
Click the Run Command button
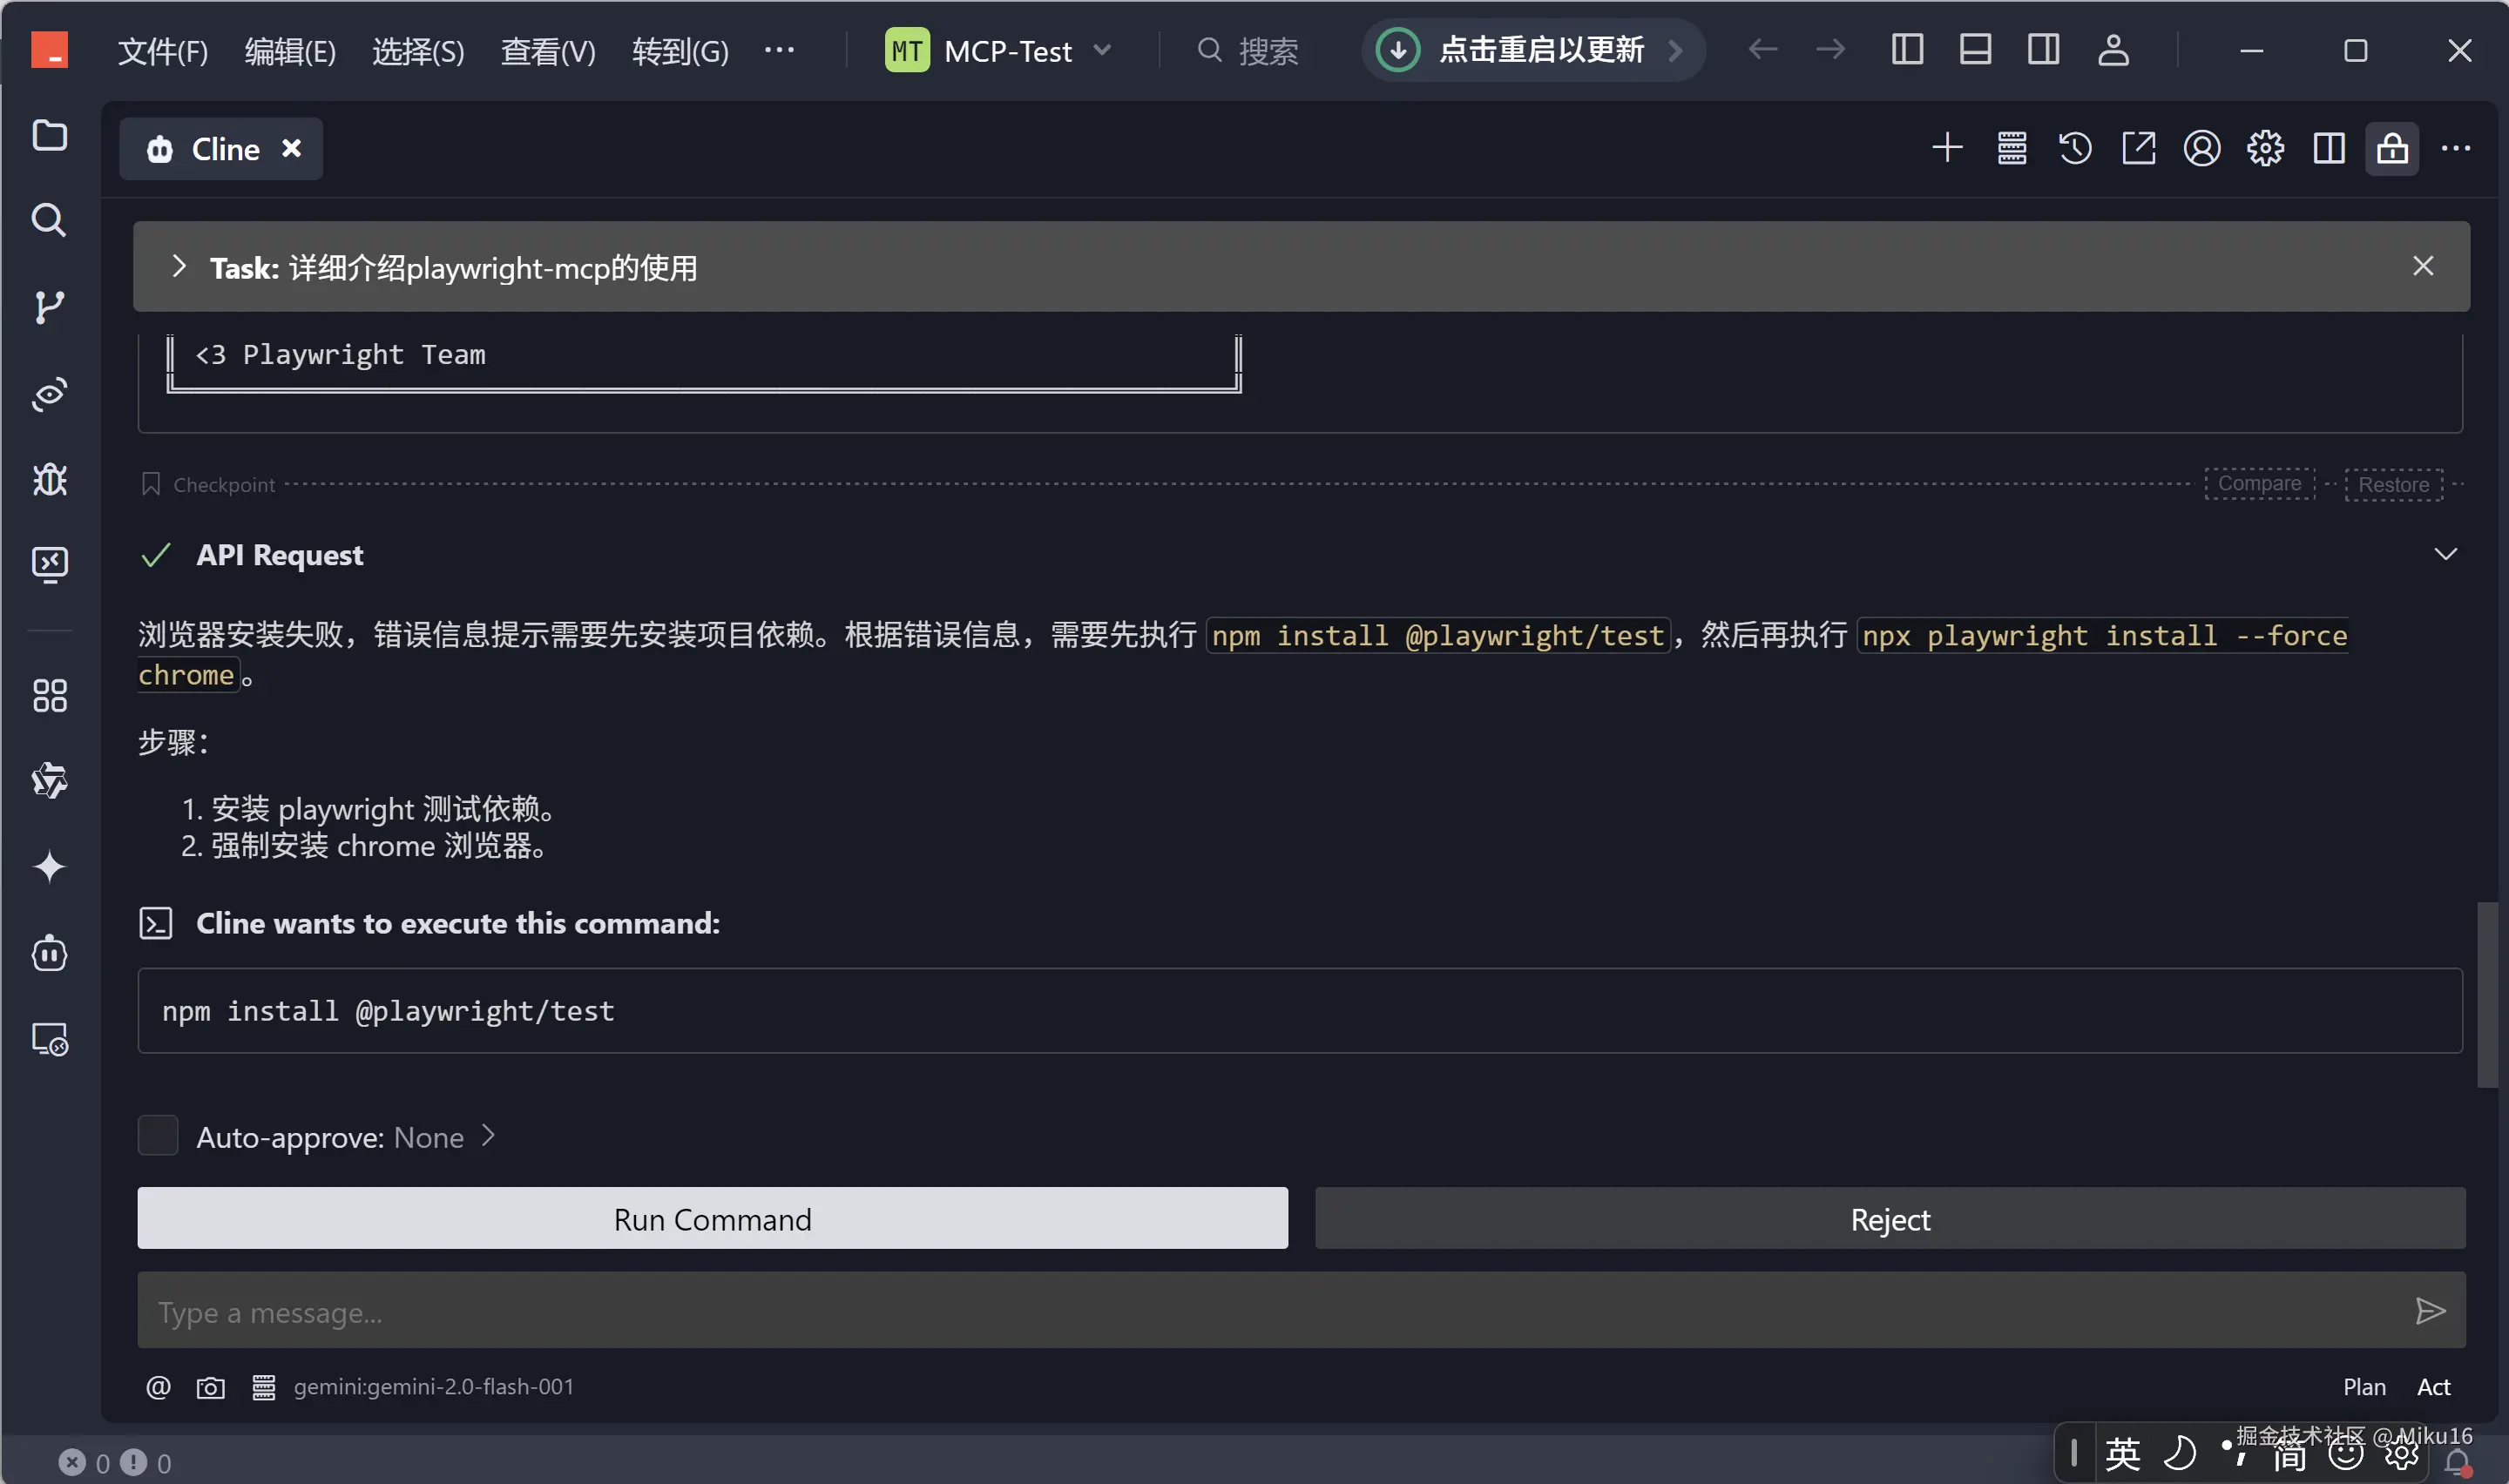[x=712, y=1219]
